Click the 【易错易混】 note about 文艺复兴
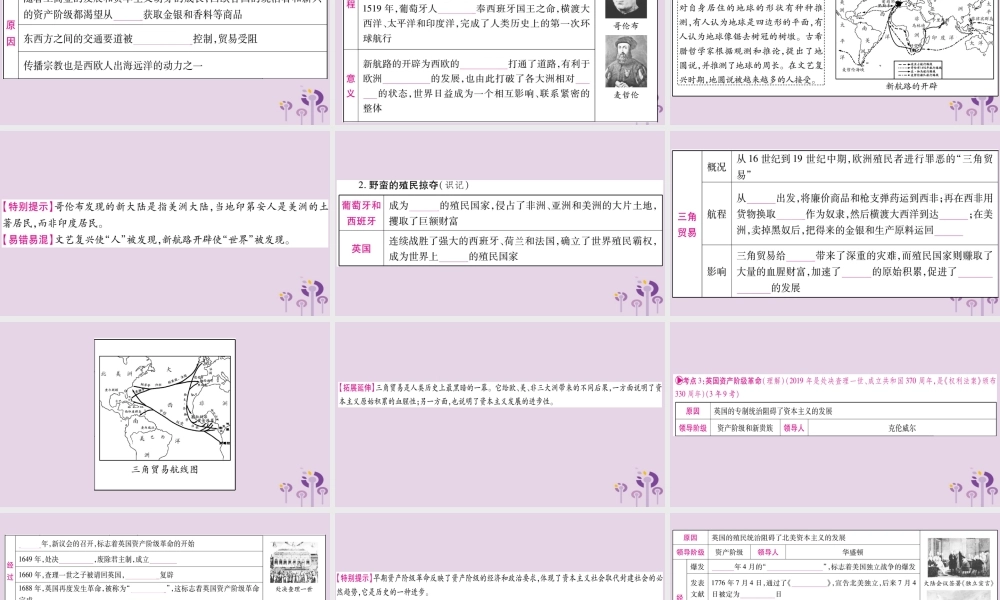Viewport: 1000px width, 600px height. pyautogui.click(x=147, y=240)
